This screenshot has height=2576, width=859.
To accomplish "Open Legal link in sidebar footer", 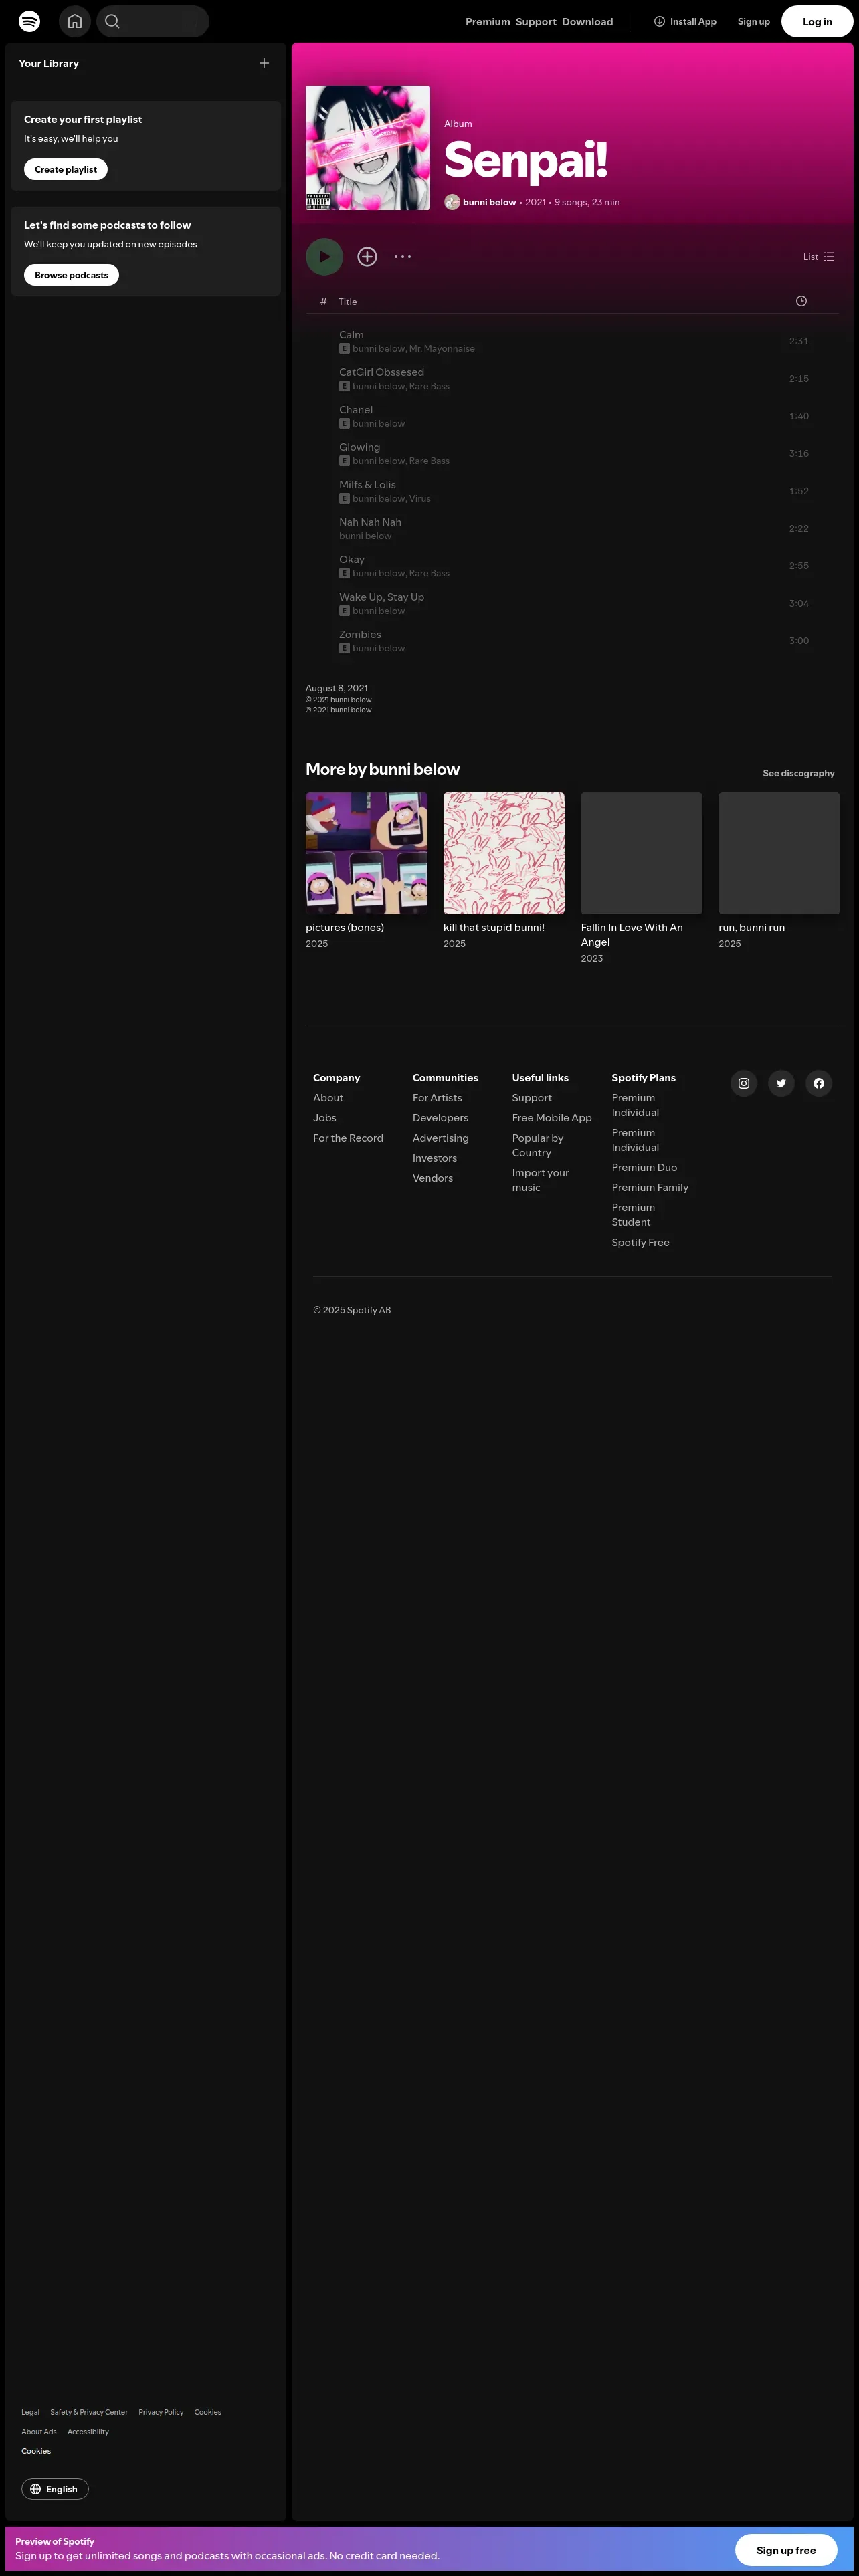I will click(x=30, y=2412).
